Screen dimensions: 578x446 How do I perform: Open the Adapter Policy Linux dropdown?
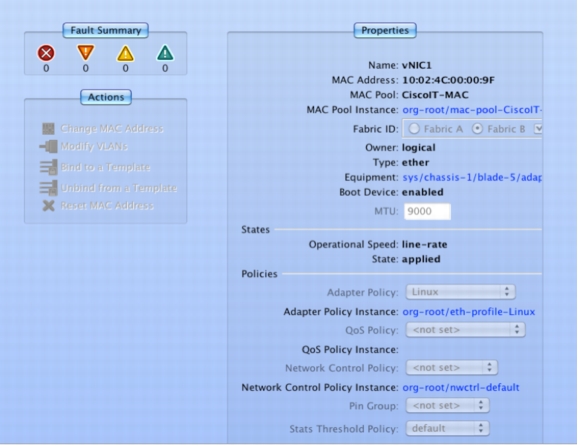(x=460, y=292)
